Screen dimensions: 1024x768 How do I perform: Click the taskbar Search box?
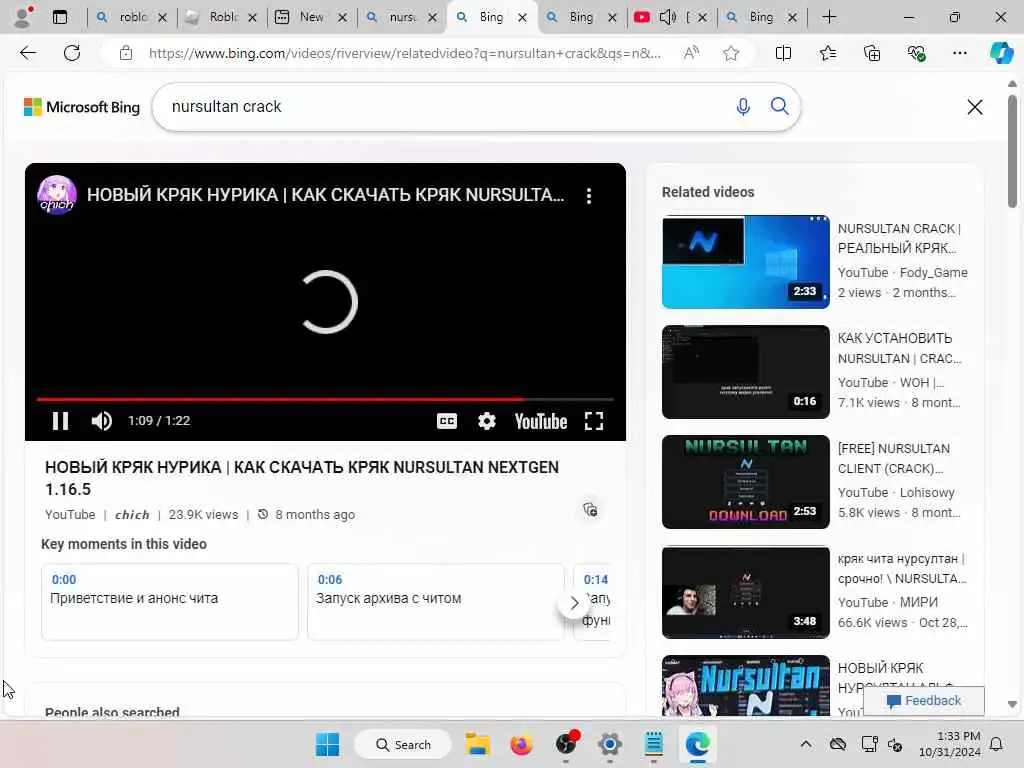tap(402, 744)
